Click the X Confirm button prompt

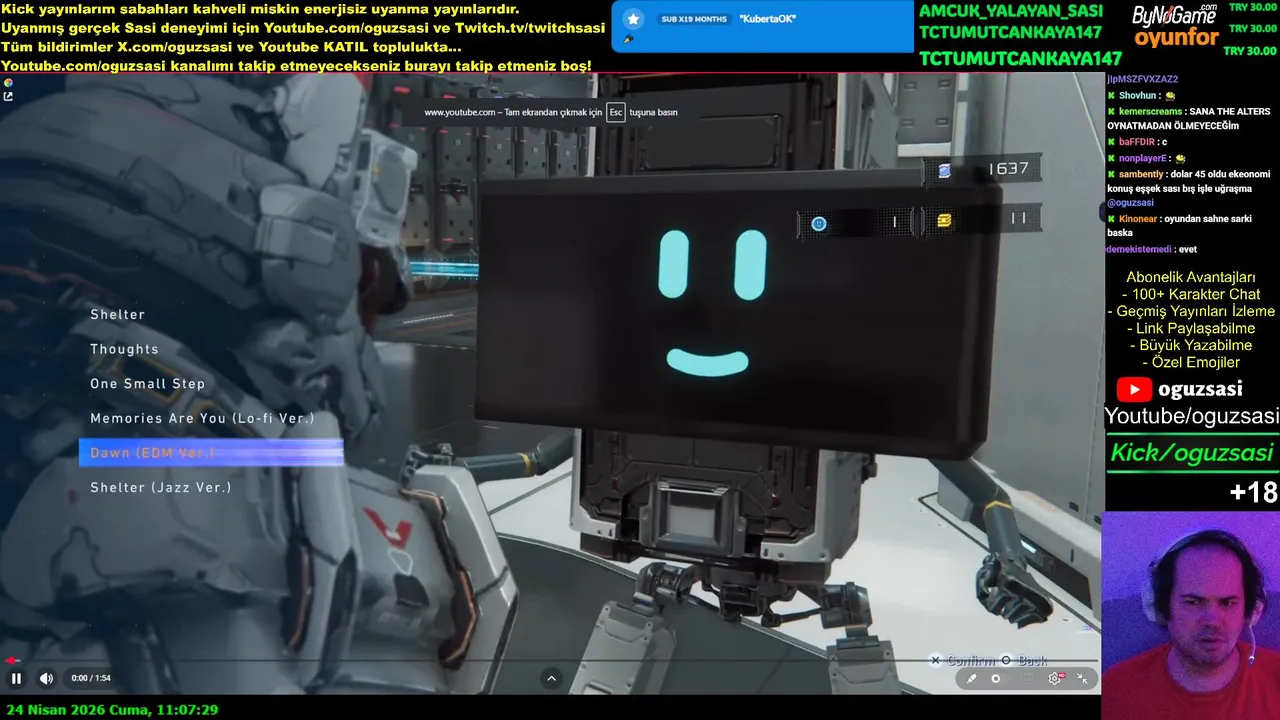962,661
